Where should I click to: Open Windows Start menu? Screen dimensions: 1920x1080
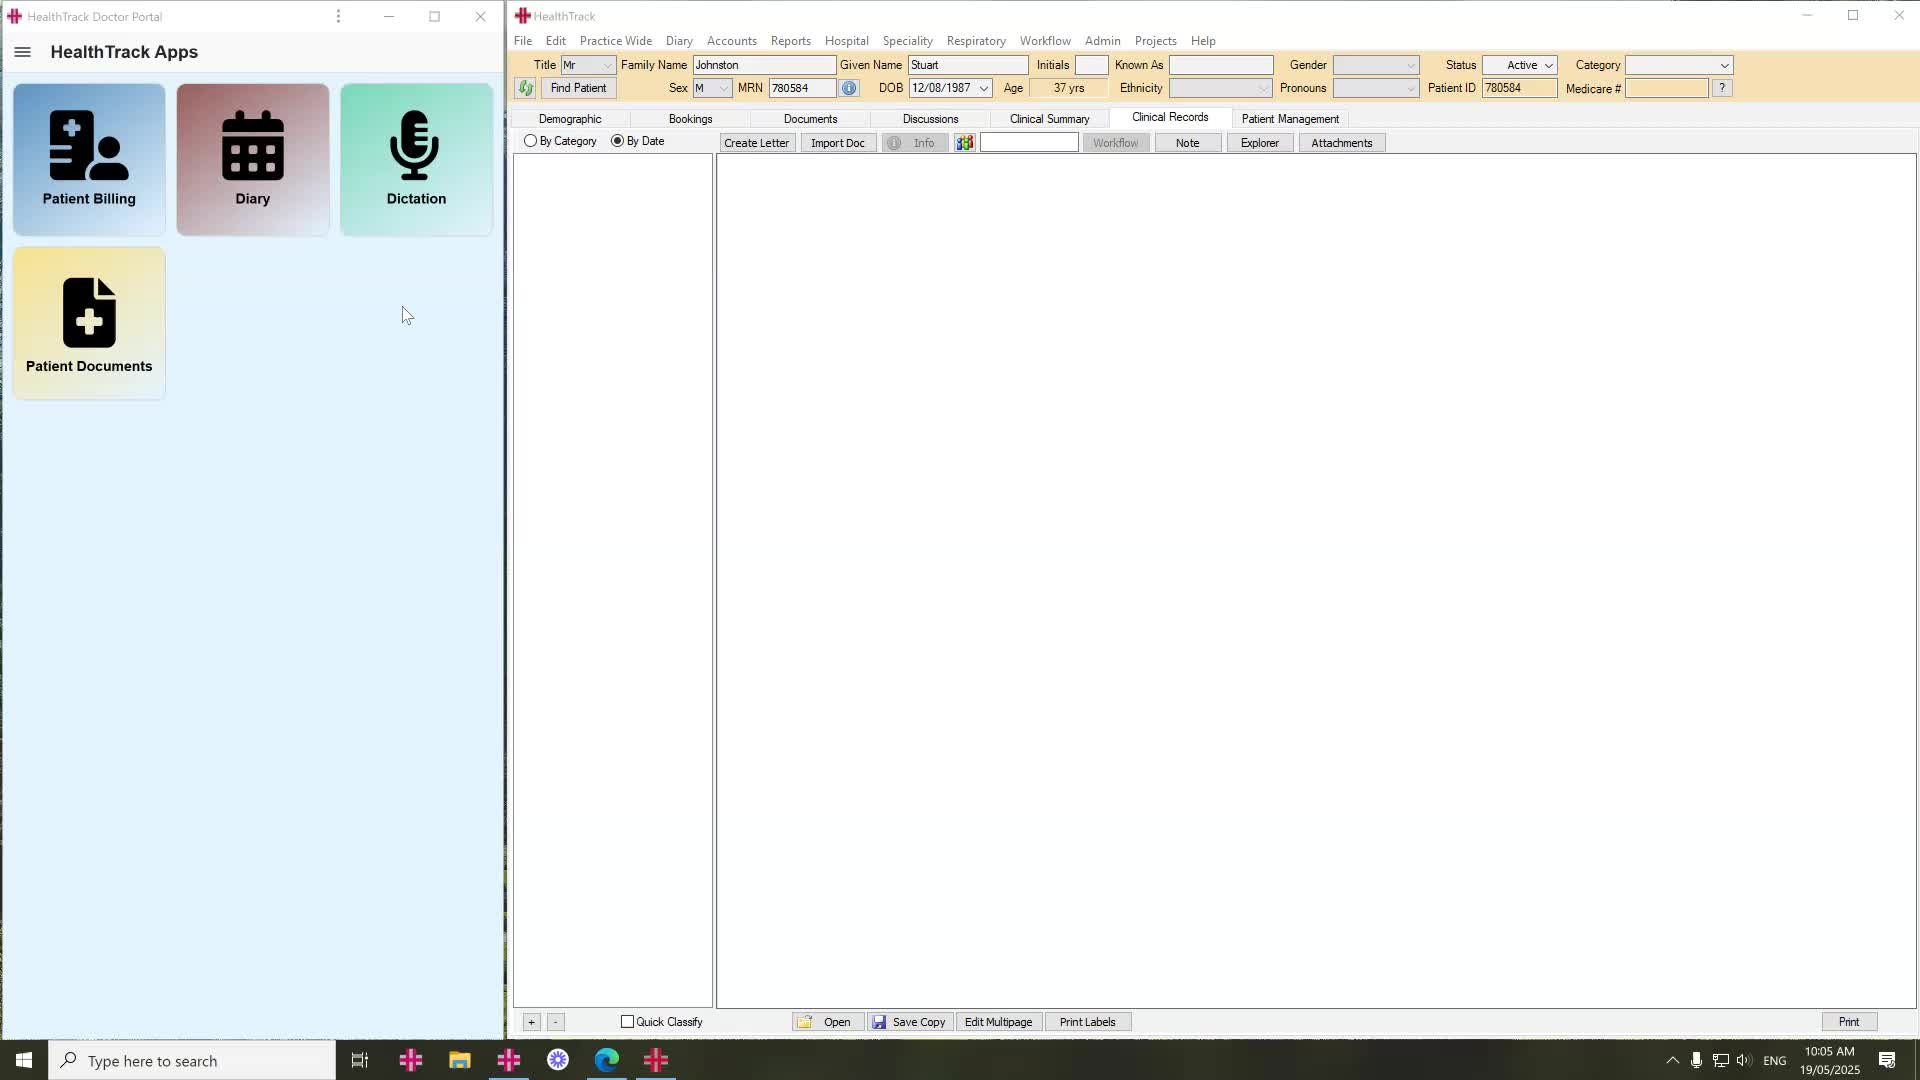pyautogui.click(x=24, y=1060)
